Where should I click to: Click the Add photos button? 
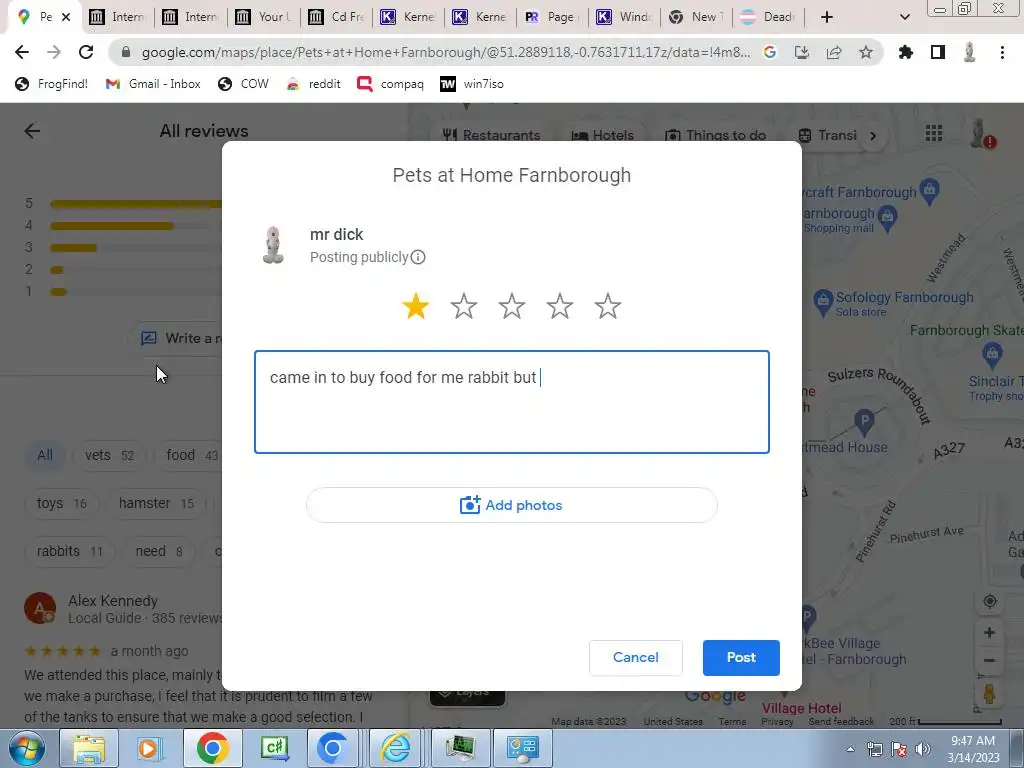[511, 505]
